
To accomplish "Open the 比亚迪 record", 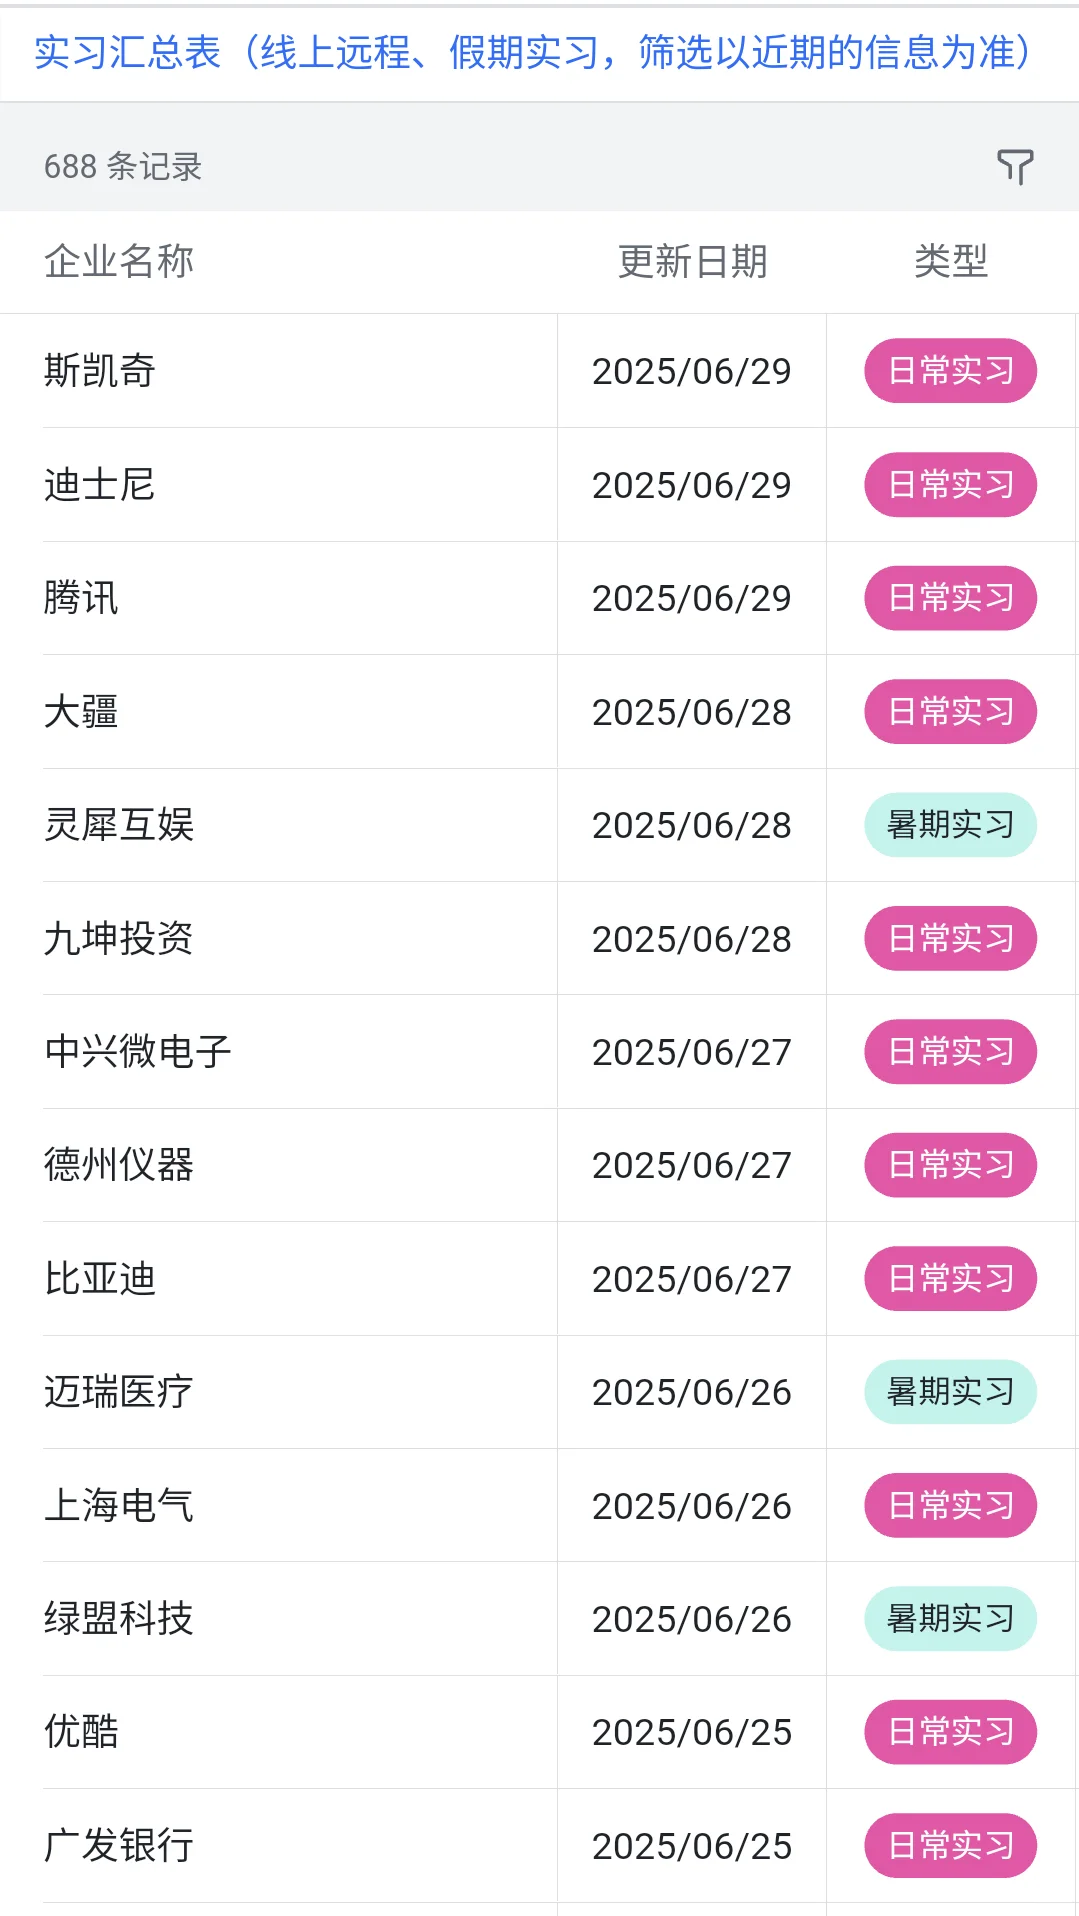I will tap(539, 1279).
